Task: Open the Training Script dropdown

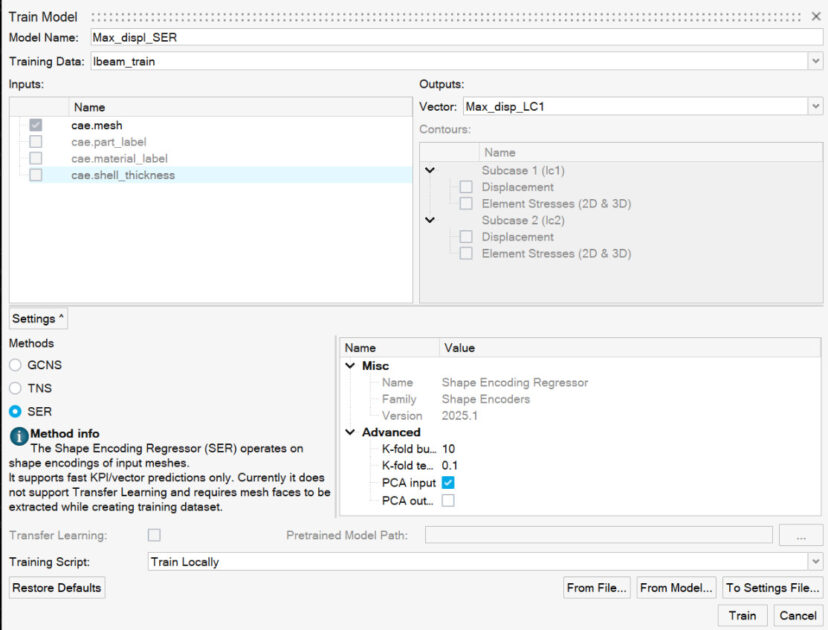Action: [x=815, y=562]
